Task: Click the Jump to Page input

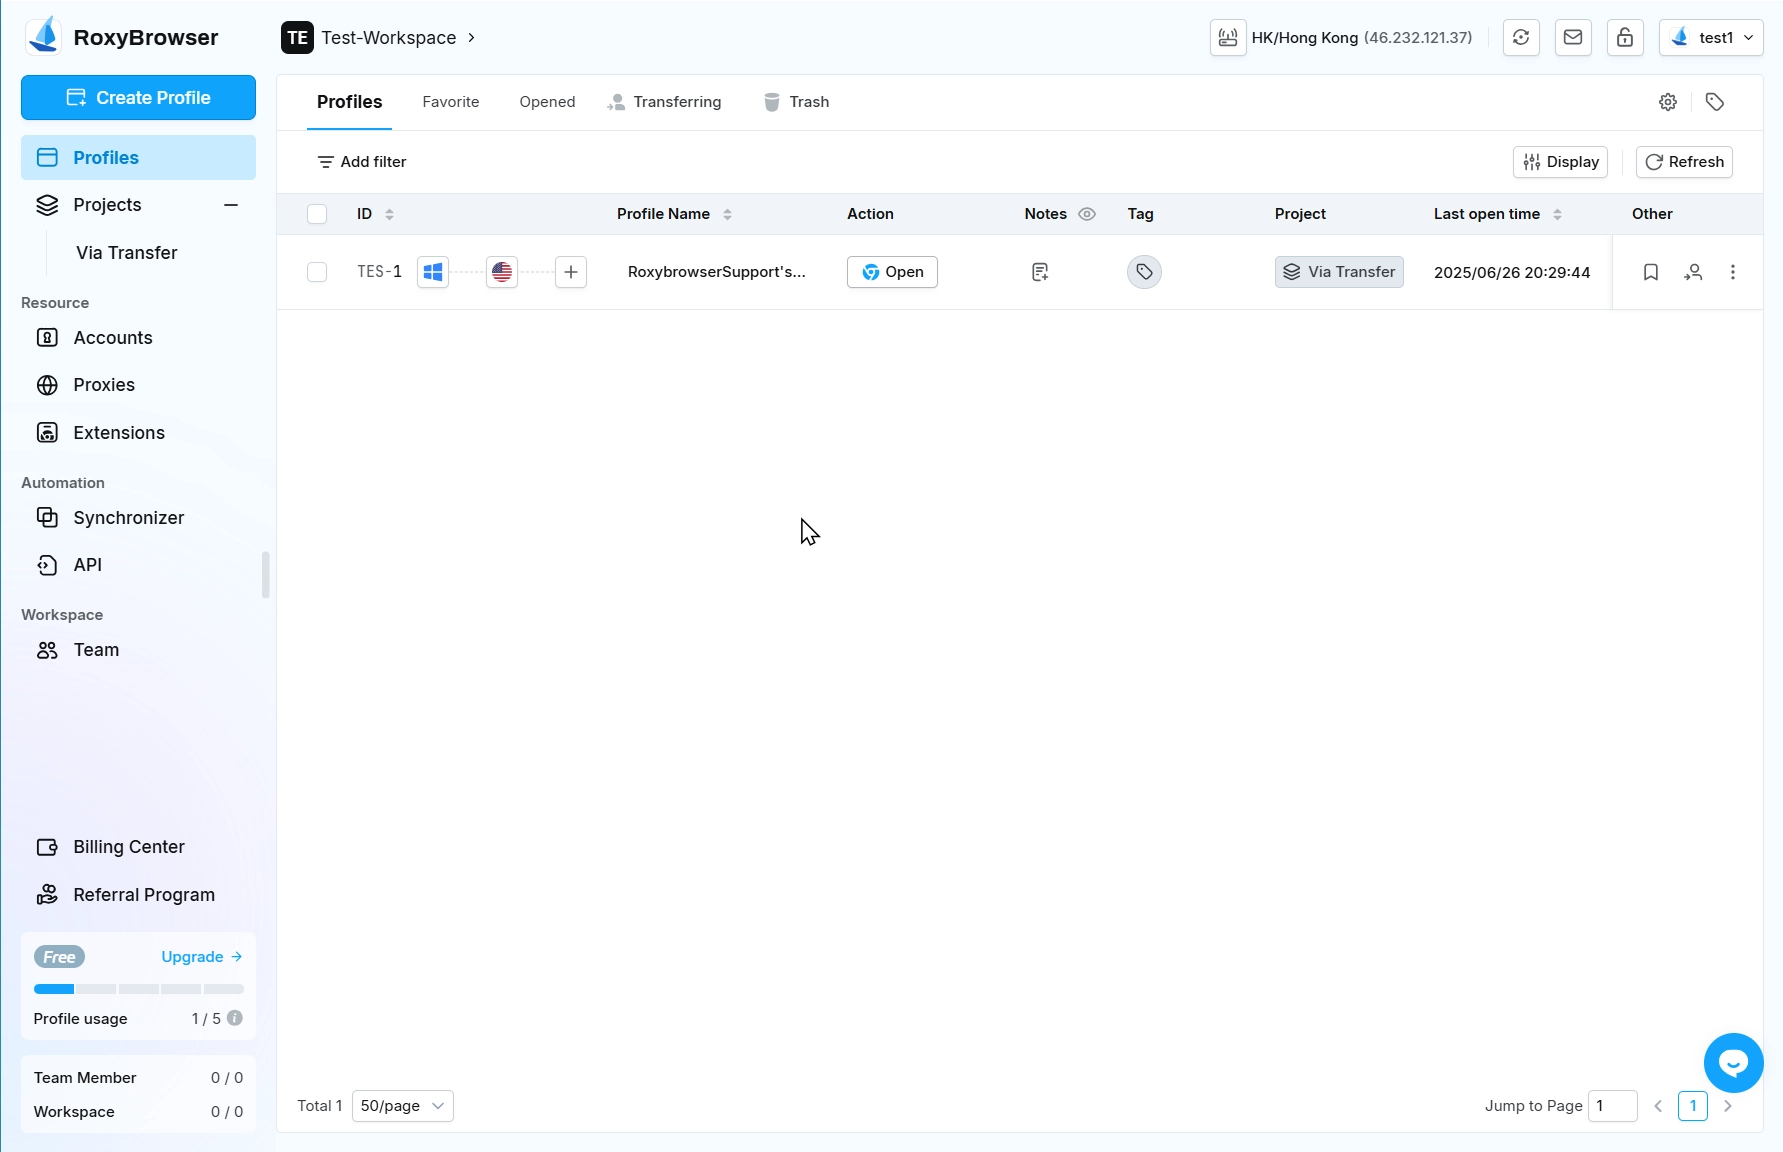Action: (x=1612, y=1106)
